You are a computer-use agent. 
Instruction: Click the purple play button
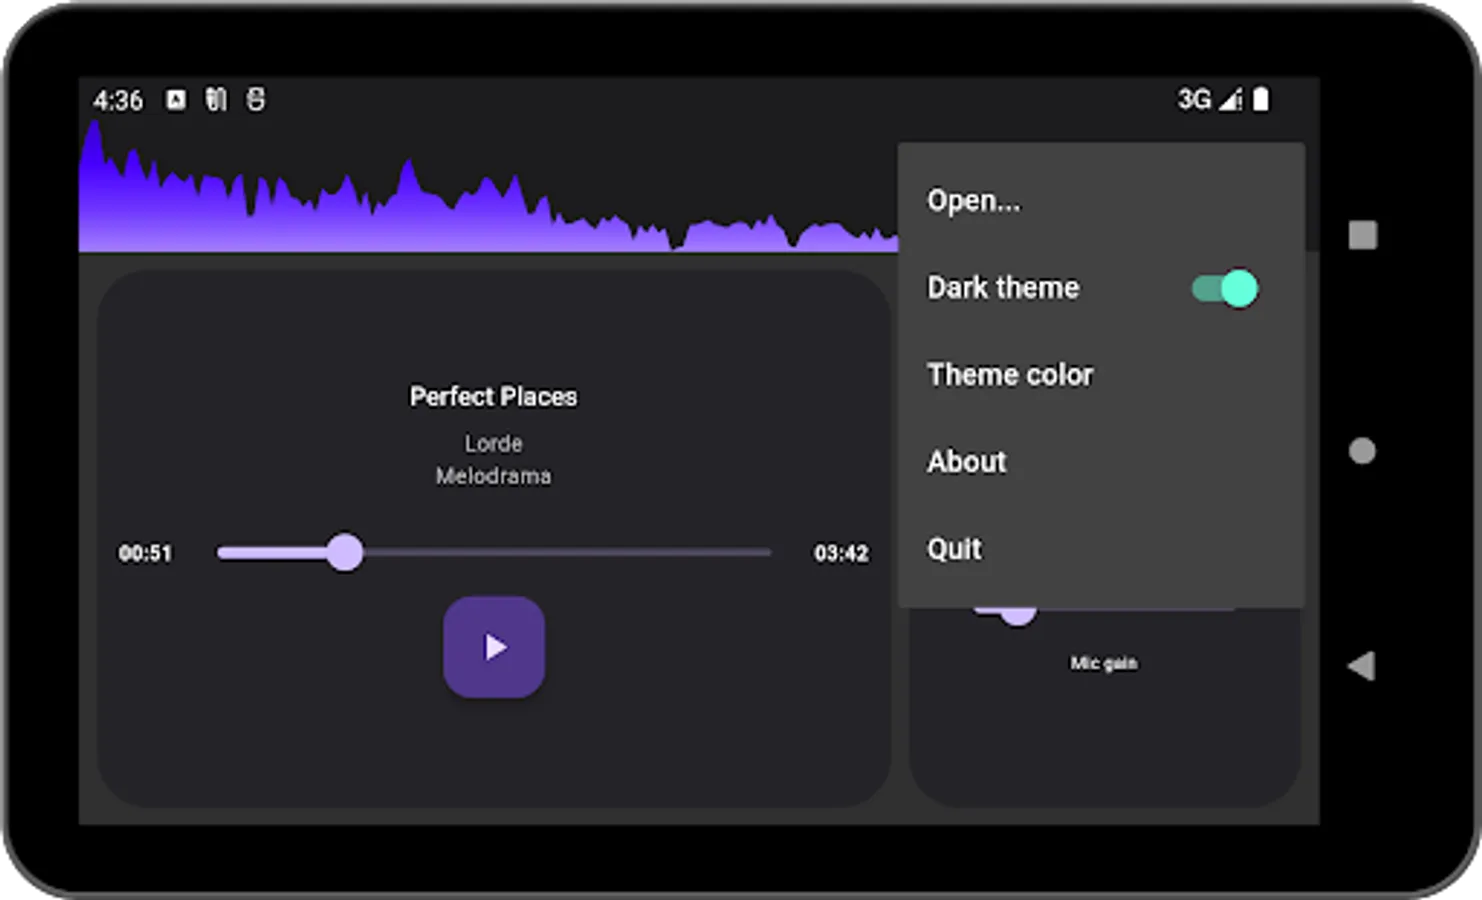click(x=494, y=647)
